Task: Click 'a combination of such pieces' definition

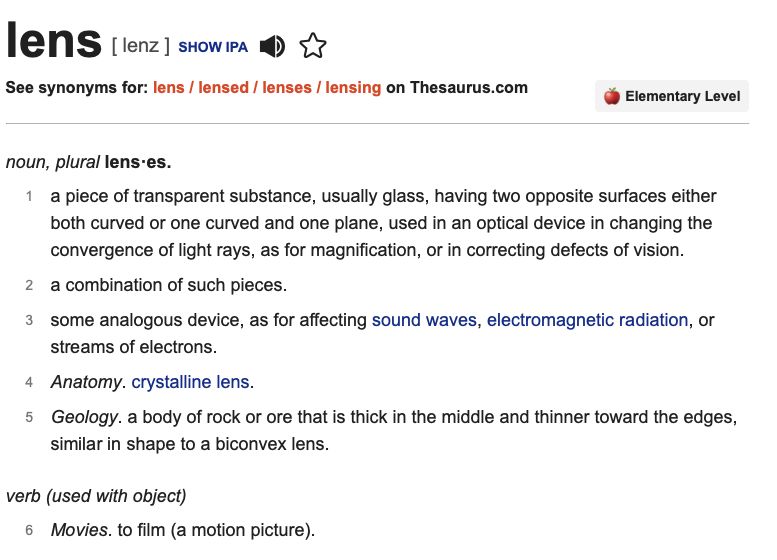Action: coord(168,285)
